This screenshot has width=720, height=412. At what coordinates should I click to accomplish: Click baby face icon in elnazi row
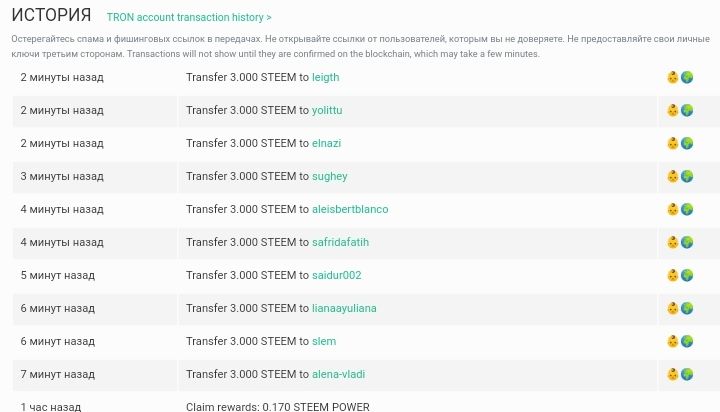click(673, 143)
